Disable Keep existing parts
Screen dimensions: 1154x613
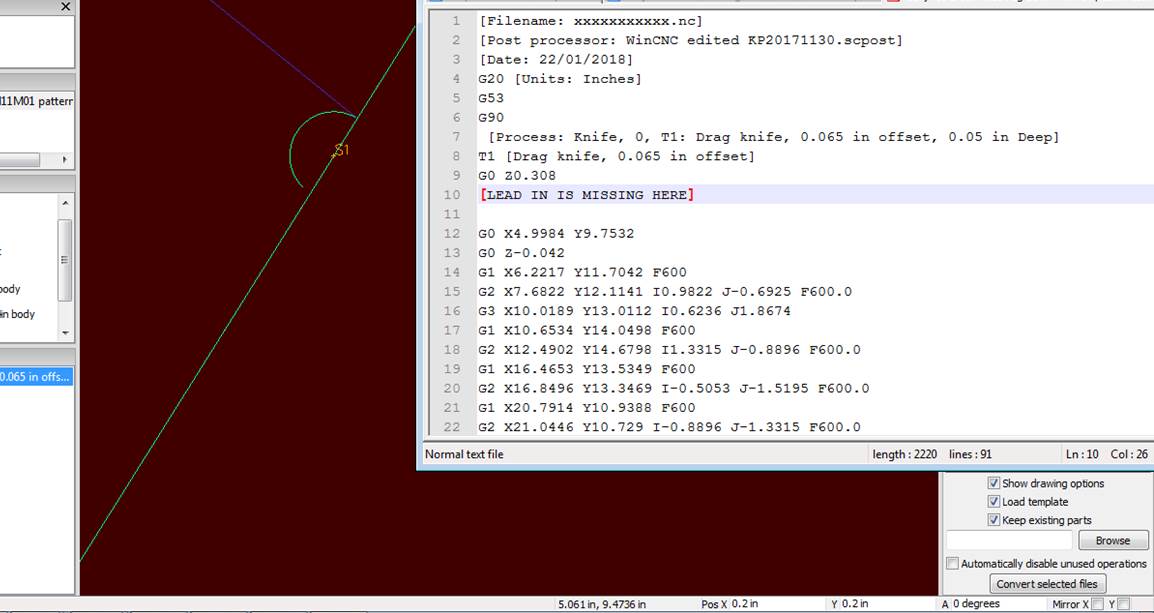994,520
